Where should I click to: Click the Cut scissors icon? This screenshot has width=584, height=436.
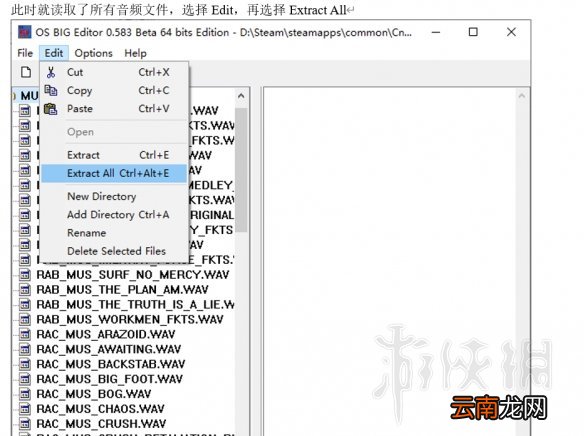[x=51, y=72]
